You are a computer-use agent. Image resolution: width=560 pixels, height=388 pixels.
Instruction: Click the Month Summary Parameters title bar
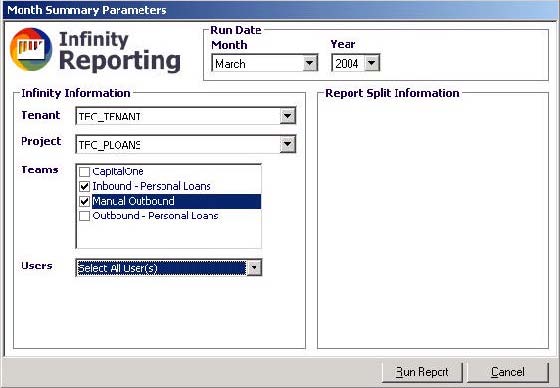(280, 10)
